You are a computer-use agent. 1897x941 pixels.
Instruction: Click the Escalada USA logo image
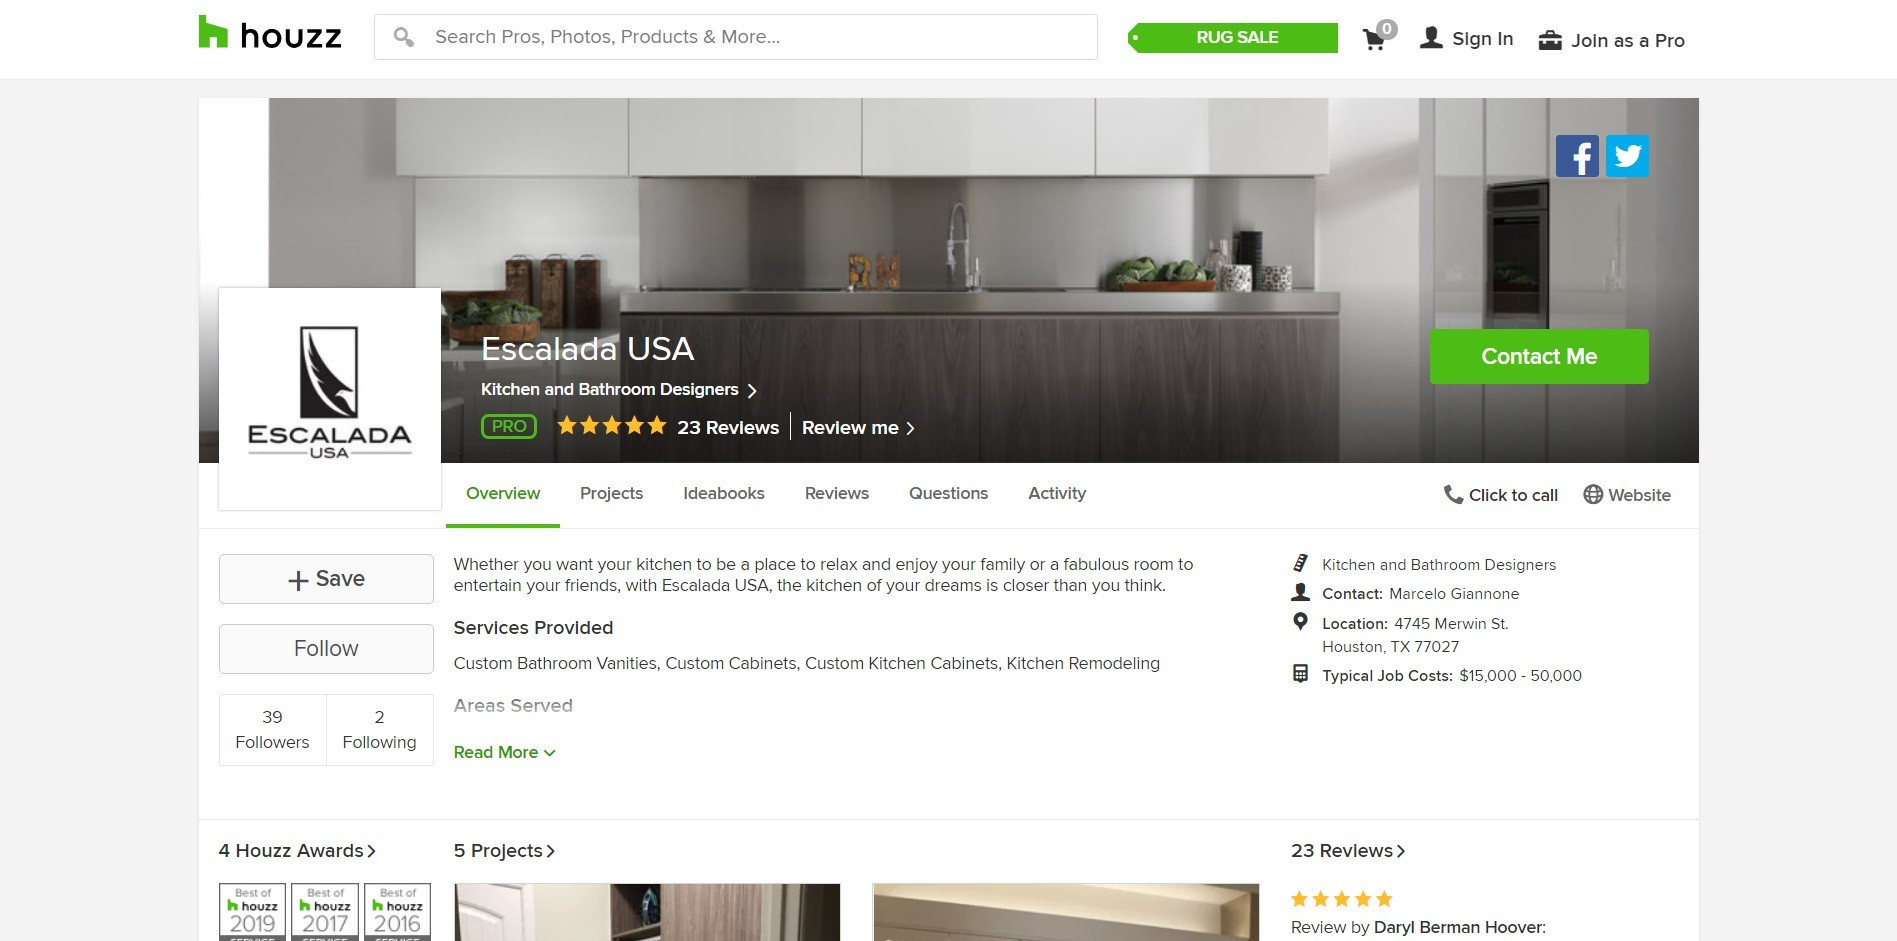(x=330, y=398)
